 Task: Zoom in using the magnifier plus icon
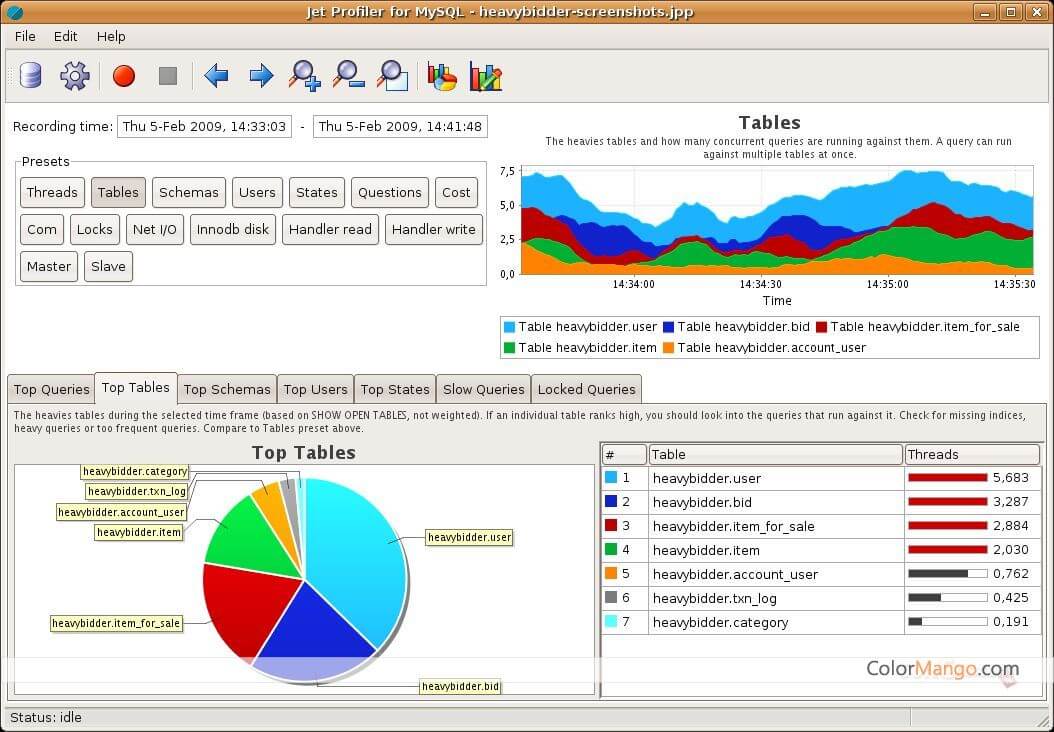point(304,76)
